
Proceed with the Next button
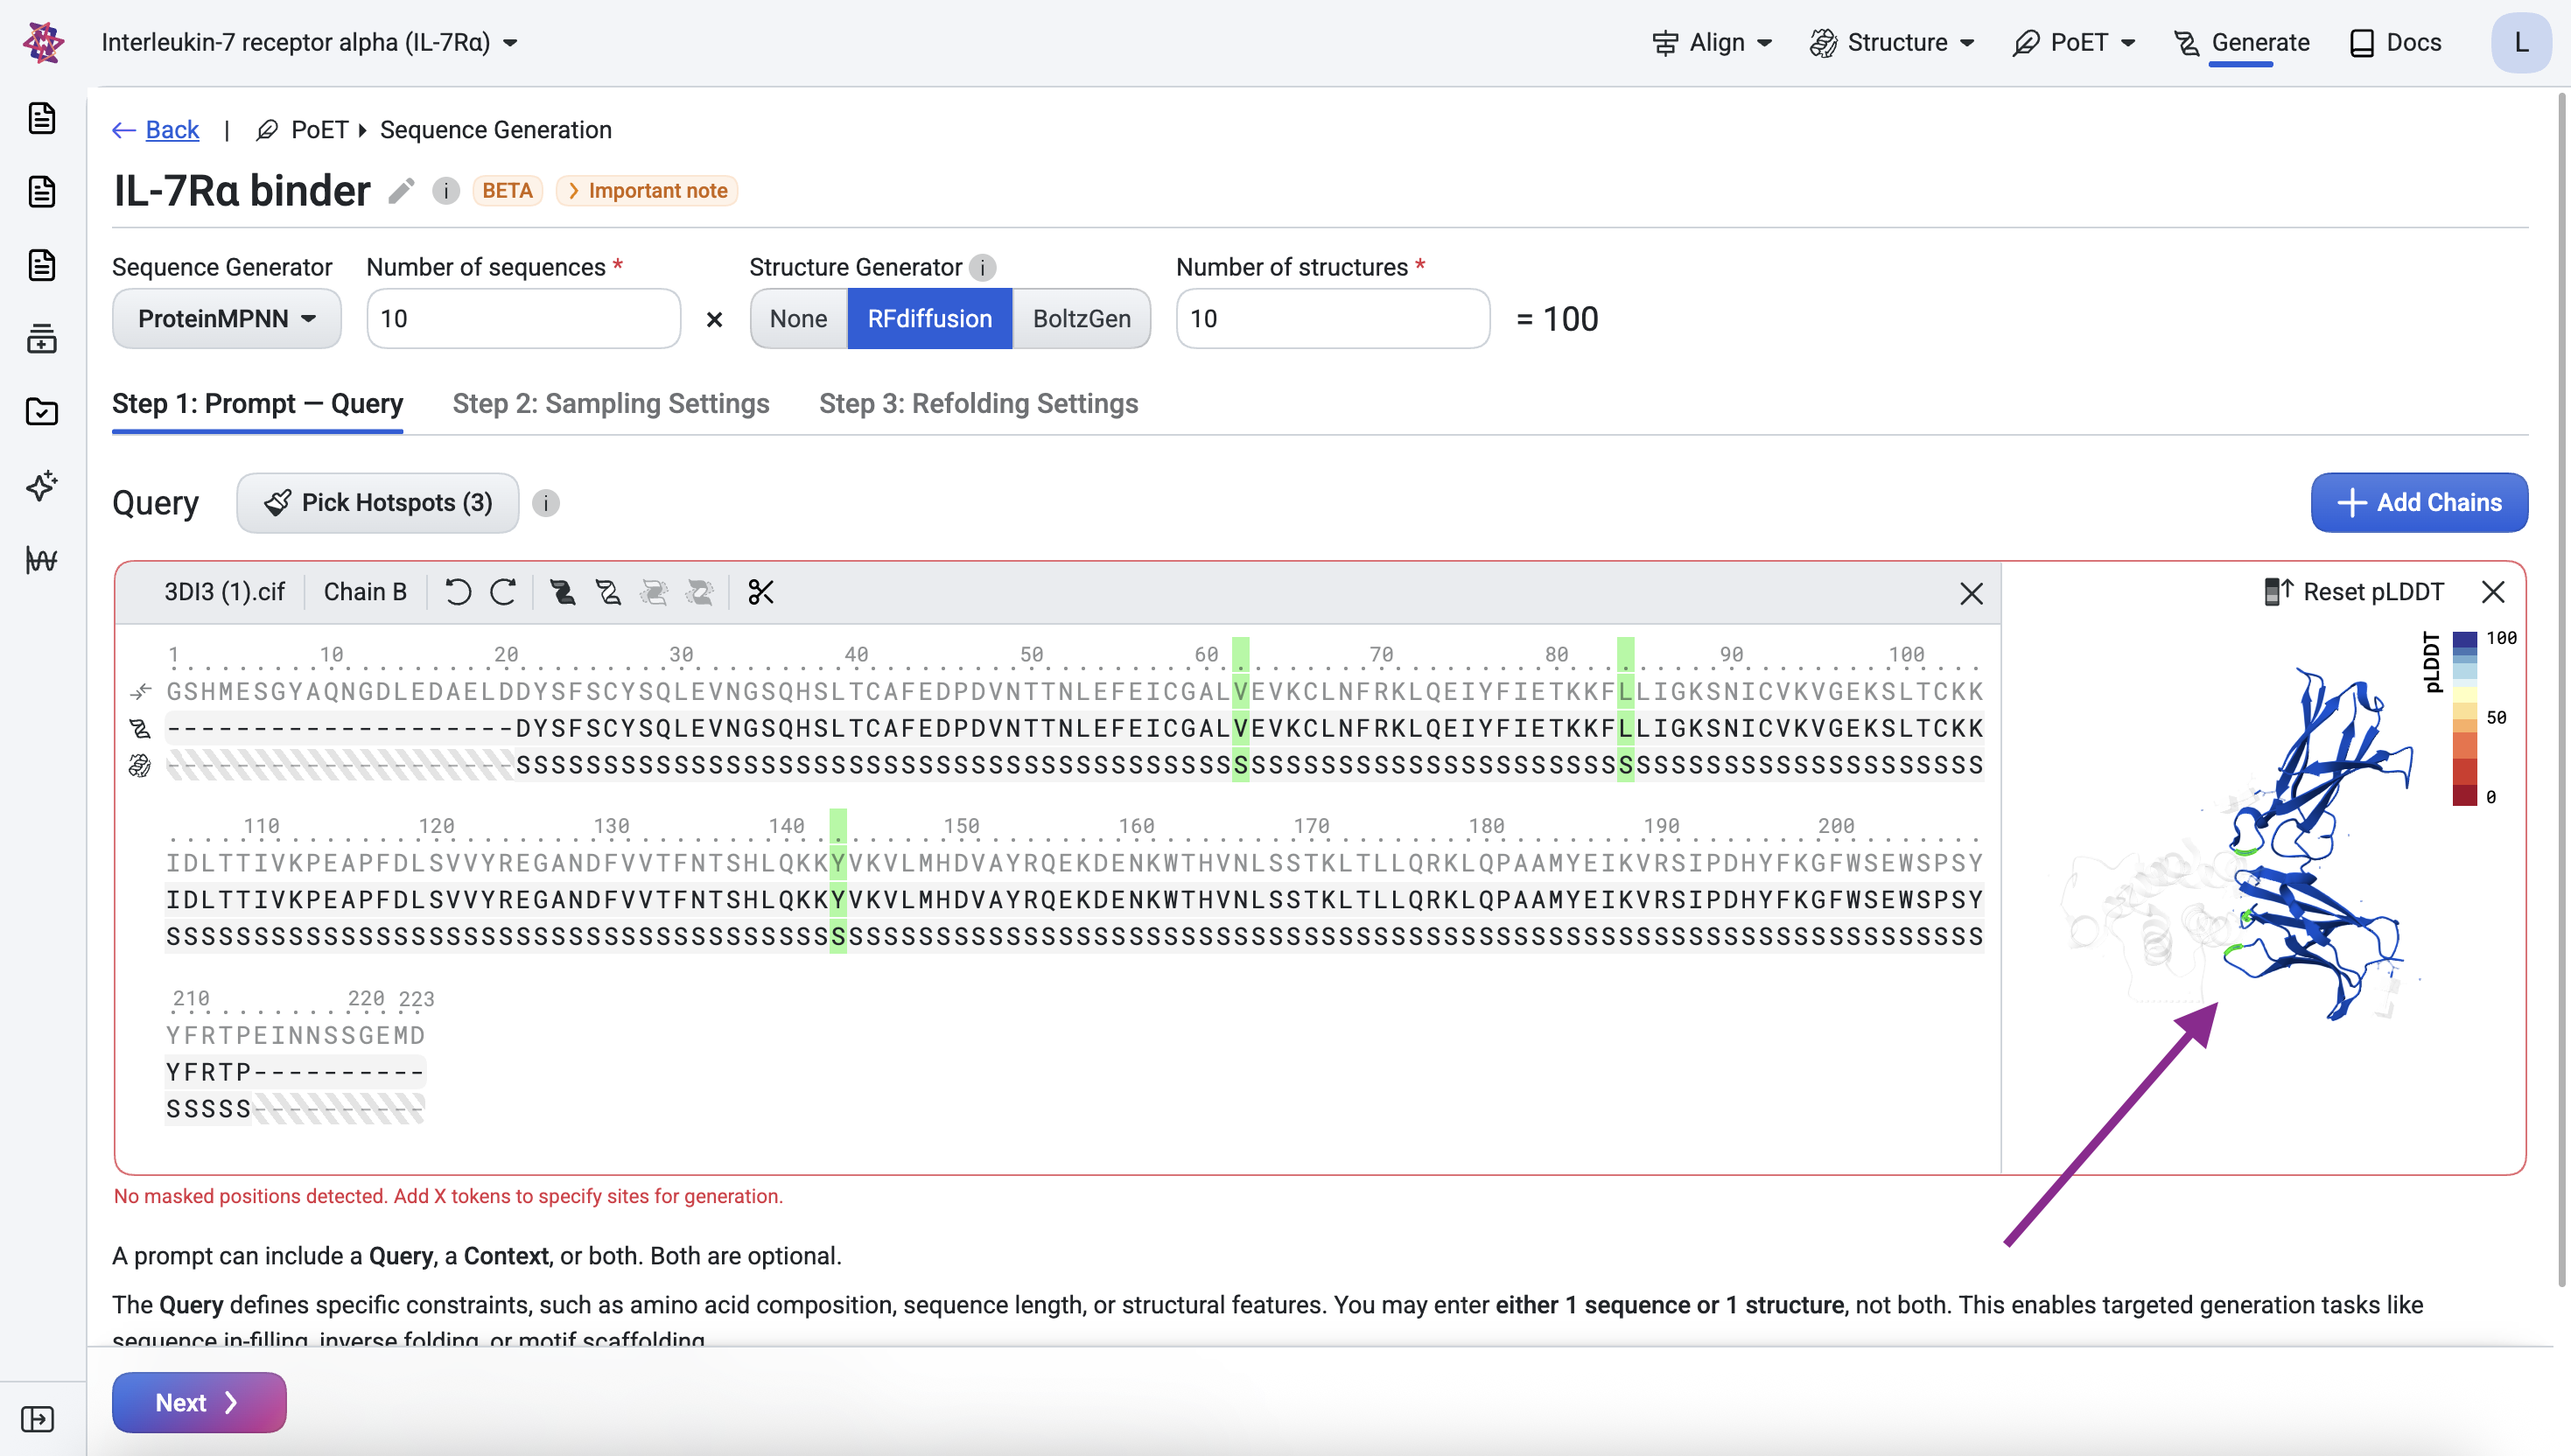tap(199, 1402)
